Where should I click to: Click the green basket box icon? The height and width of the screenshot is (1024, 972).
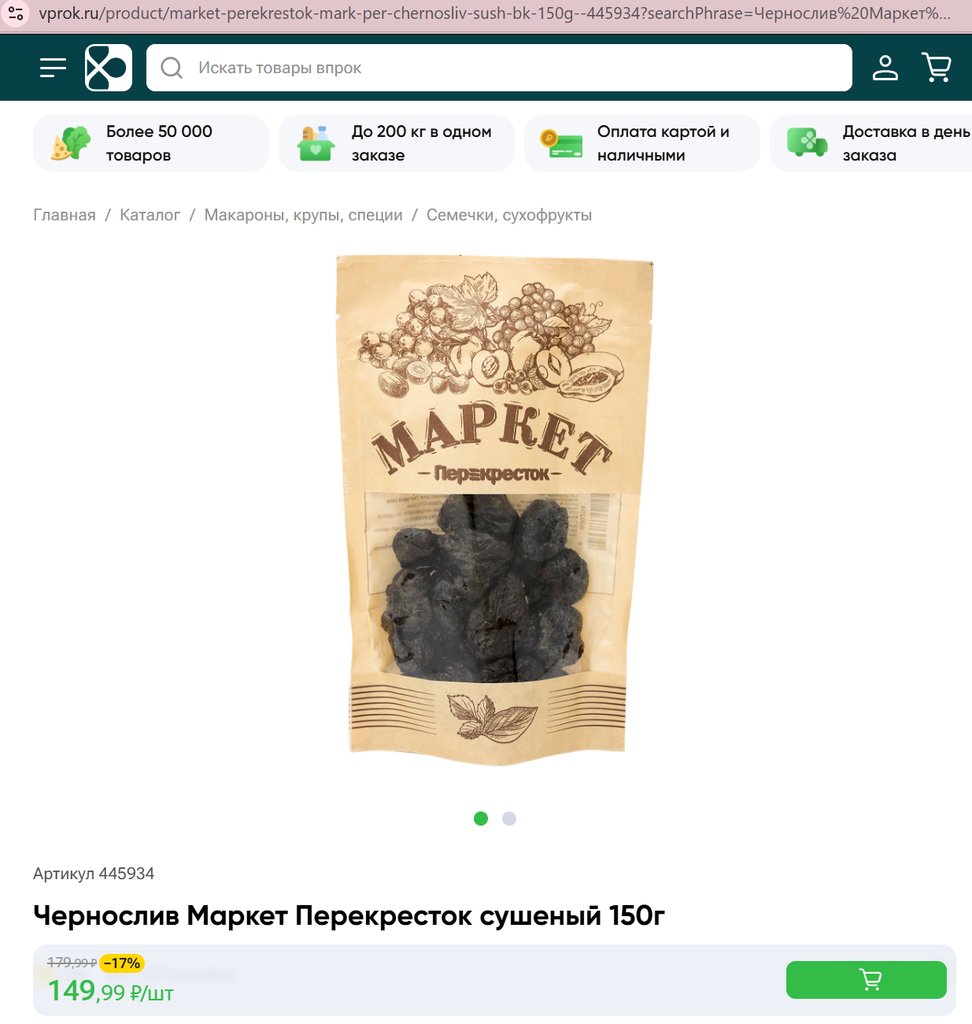pyautogui.click(x=316, y=143)
